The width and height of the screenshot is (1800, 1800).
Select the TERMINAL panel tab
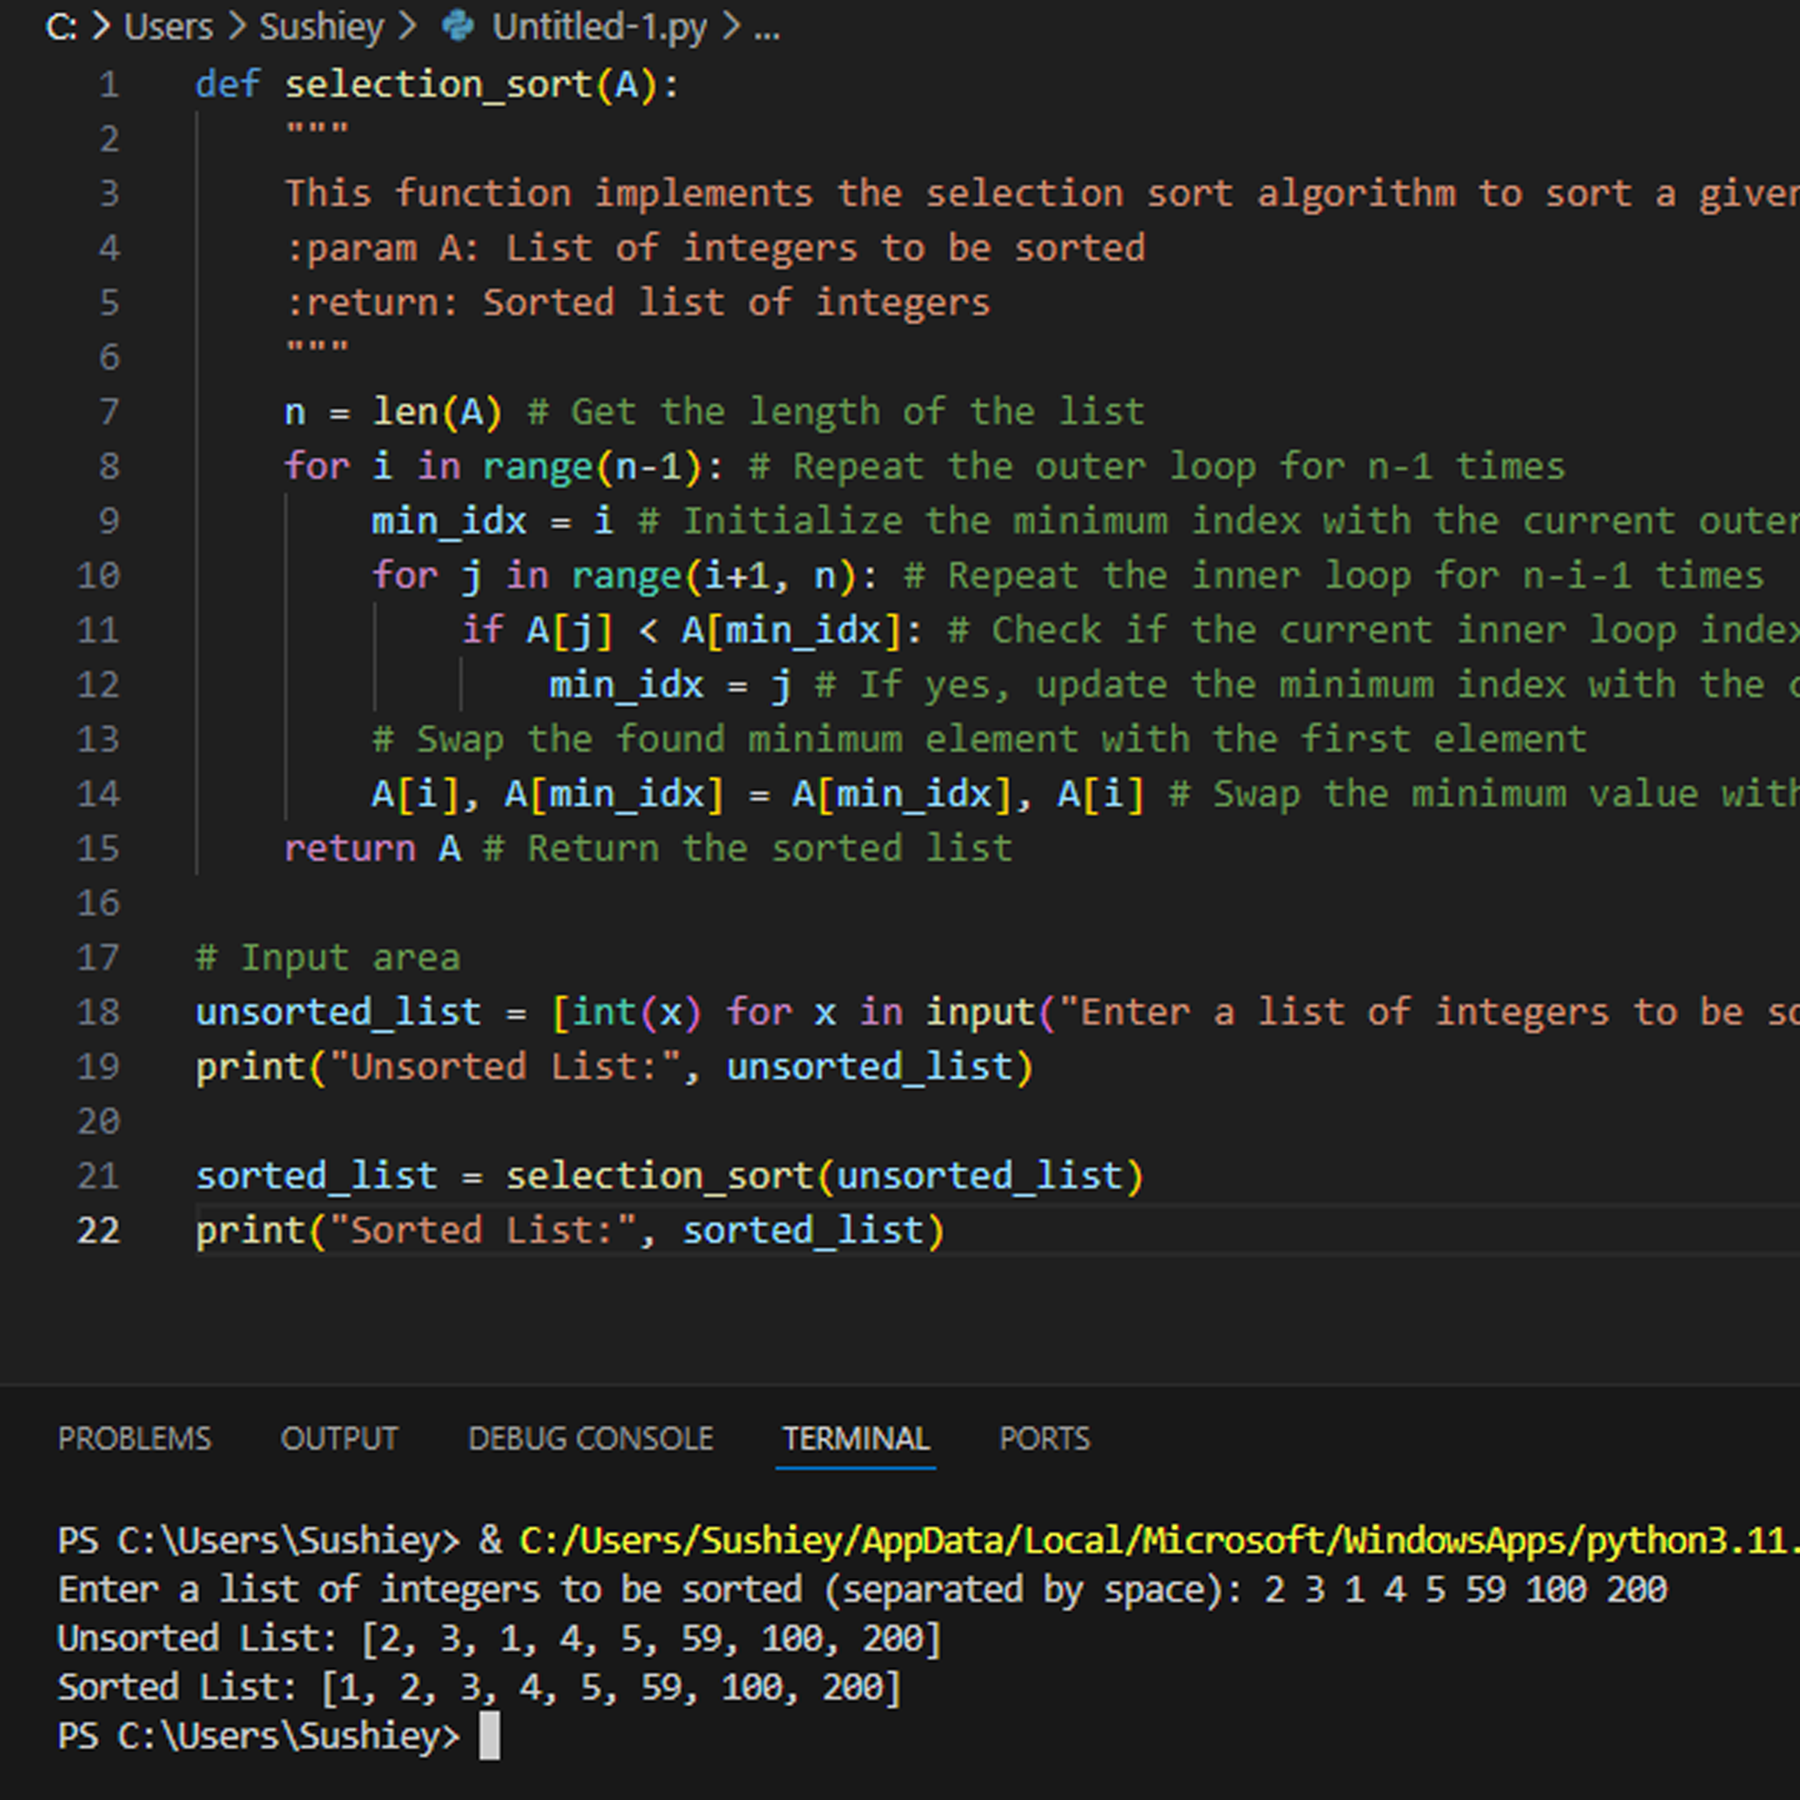pos(855,1438)
